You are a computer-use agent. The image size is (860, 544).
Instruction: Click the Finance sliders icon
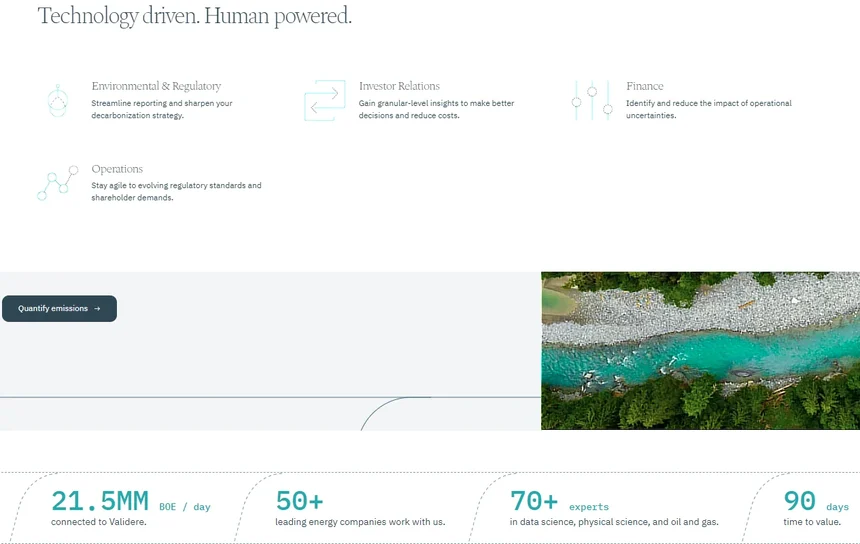[x=592, y=100]
